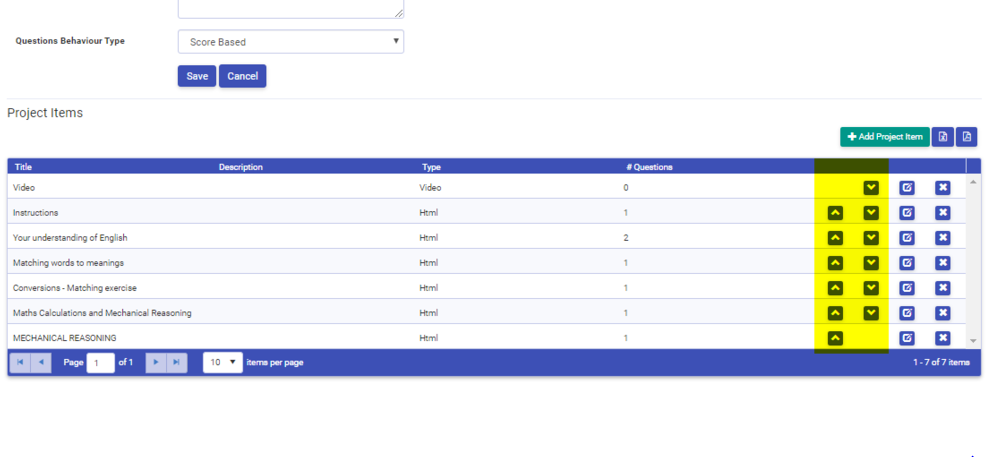This screenshot has width=993, height=457.
Task: Edit the Video project item
Action: tap(907, 187)
